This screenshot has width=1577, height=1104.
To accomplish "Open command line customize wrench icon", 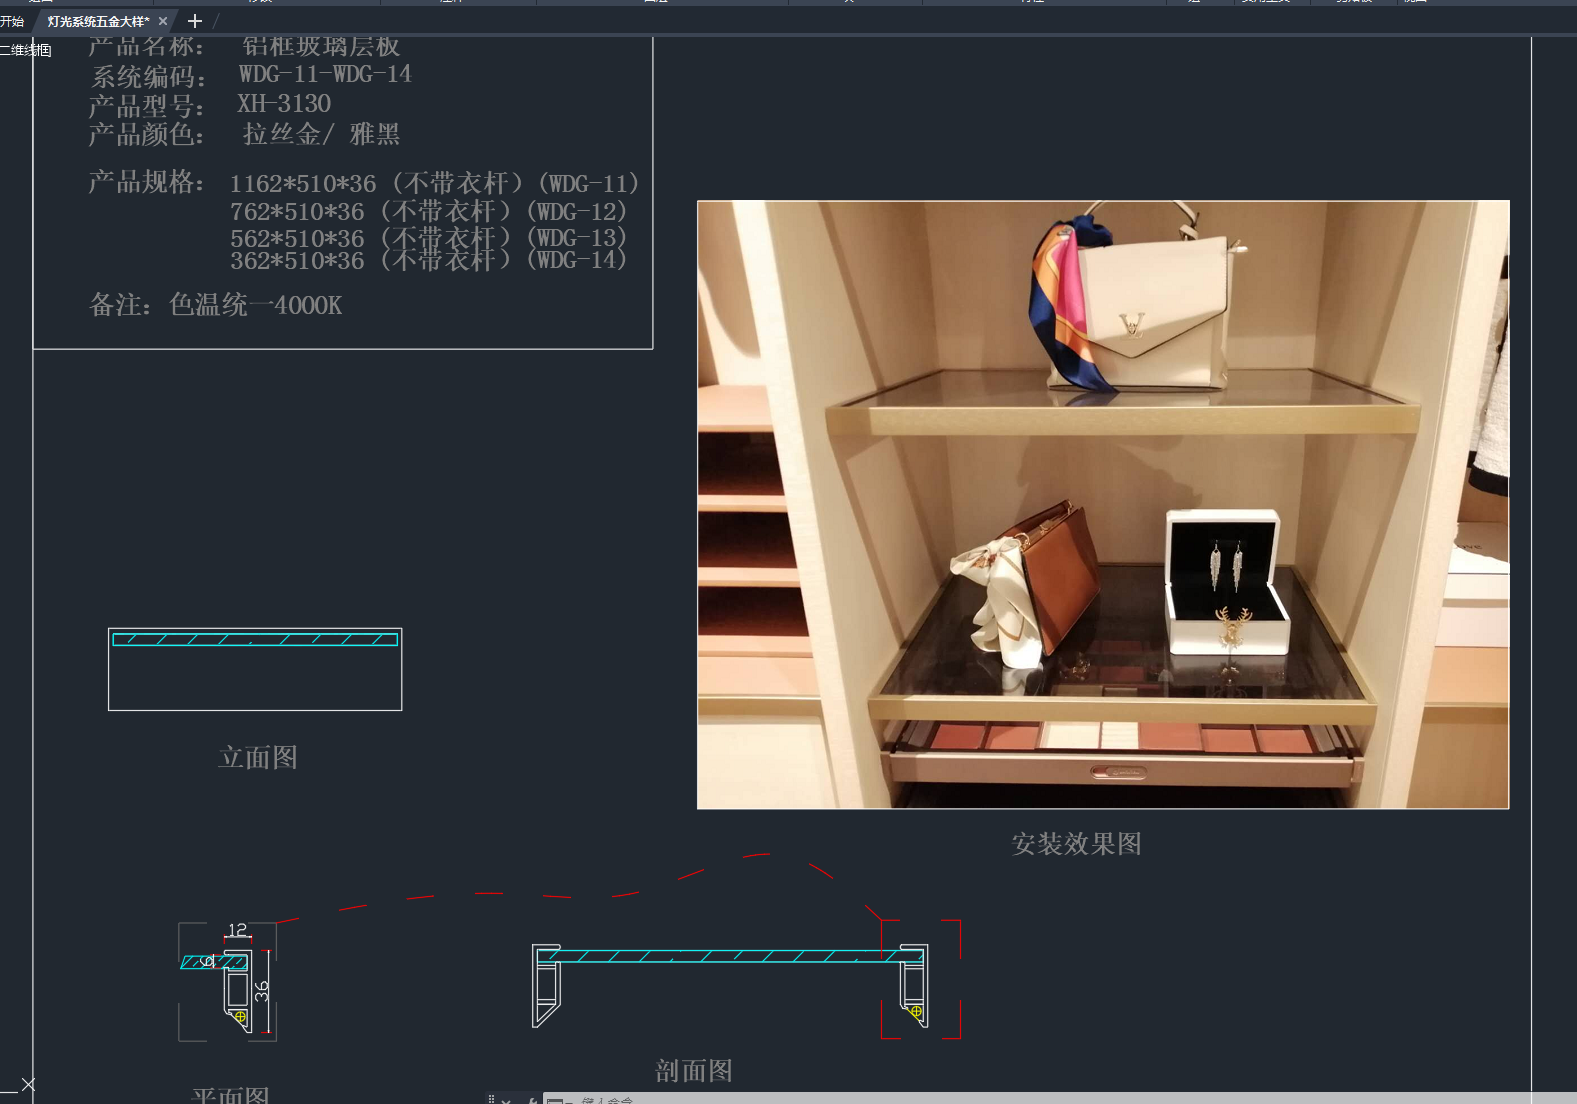I will coord(531,1100).
